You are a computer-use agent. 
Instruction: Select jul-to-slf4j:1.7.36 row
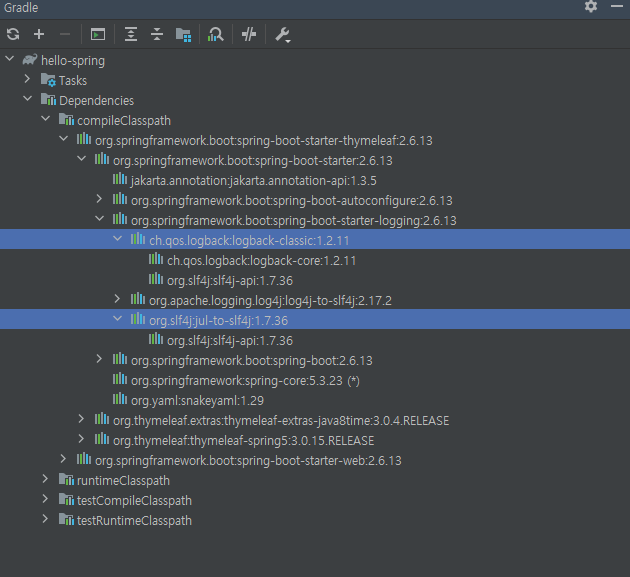click(x=315, y=319)
